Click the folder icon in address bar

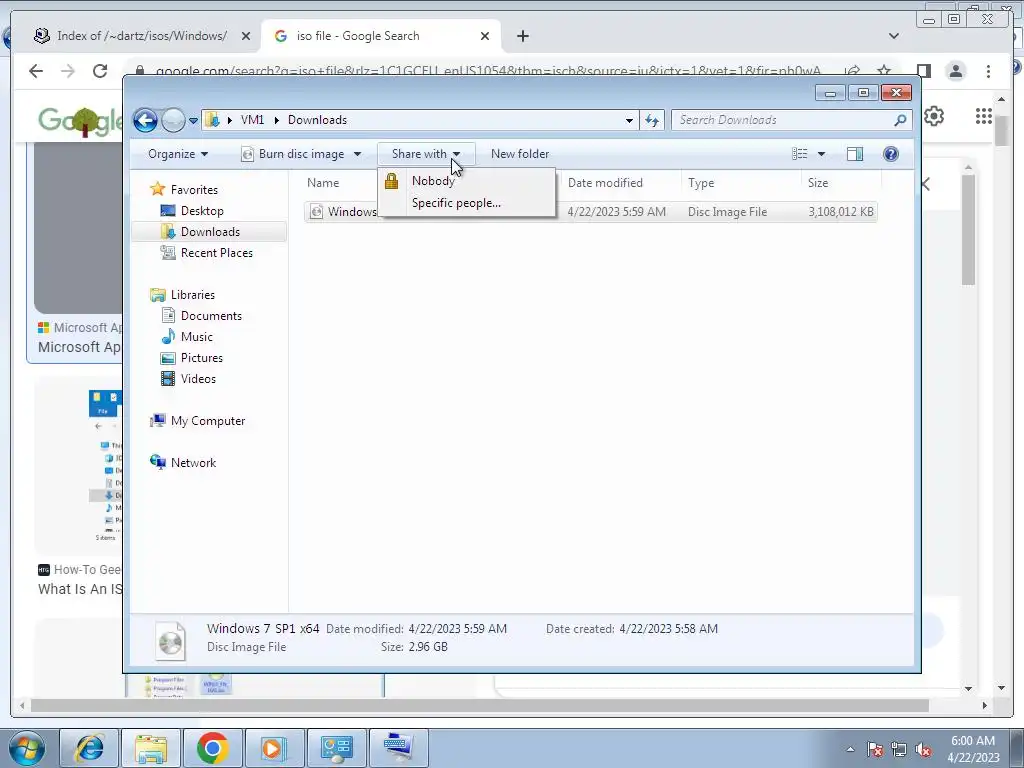212,120
